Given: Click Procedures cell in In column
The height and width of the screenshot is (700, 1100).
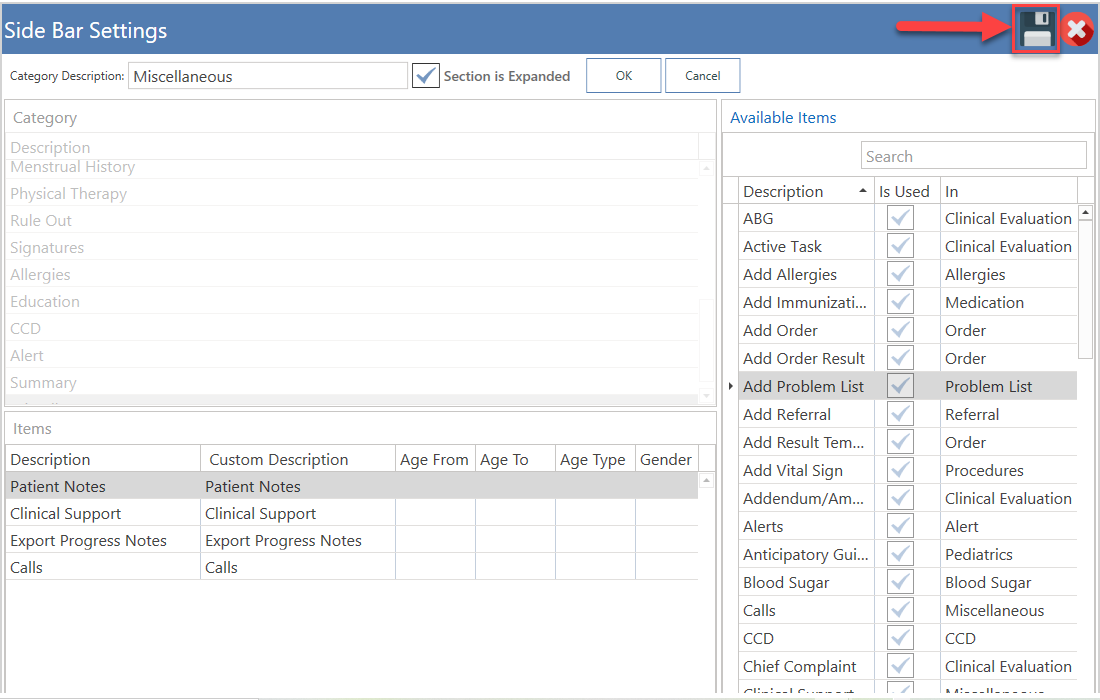Looking at the screenshot, I should pyautogui.click(x=1008, y=470).
